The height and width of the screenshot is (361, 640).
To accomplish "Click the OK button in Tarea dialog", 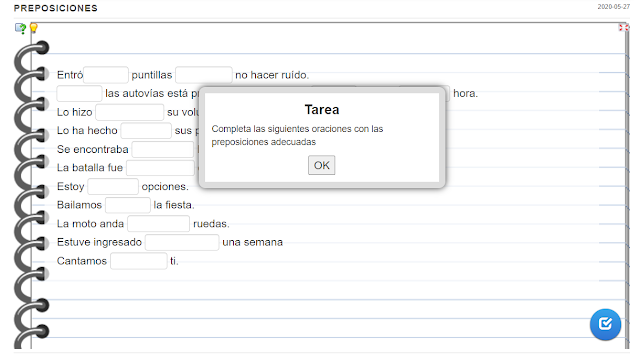I will pos(321,165).
